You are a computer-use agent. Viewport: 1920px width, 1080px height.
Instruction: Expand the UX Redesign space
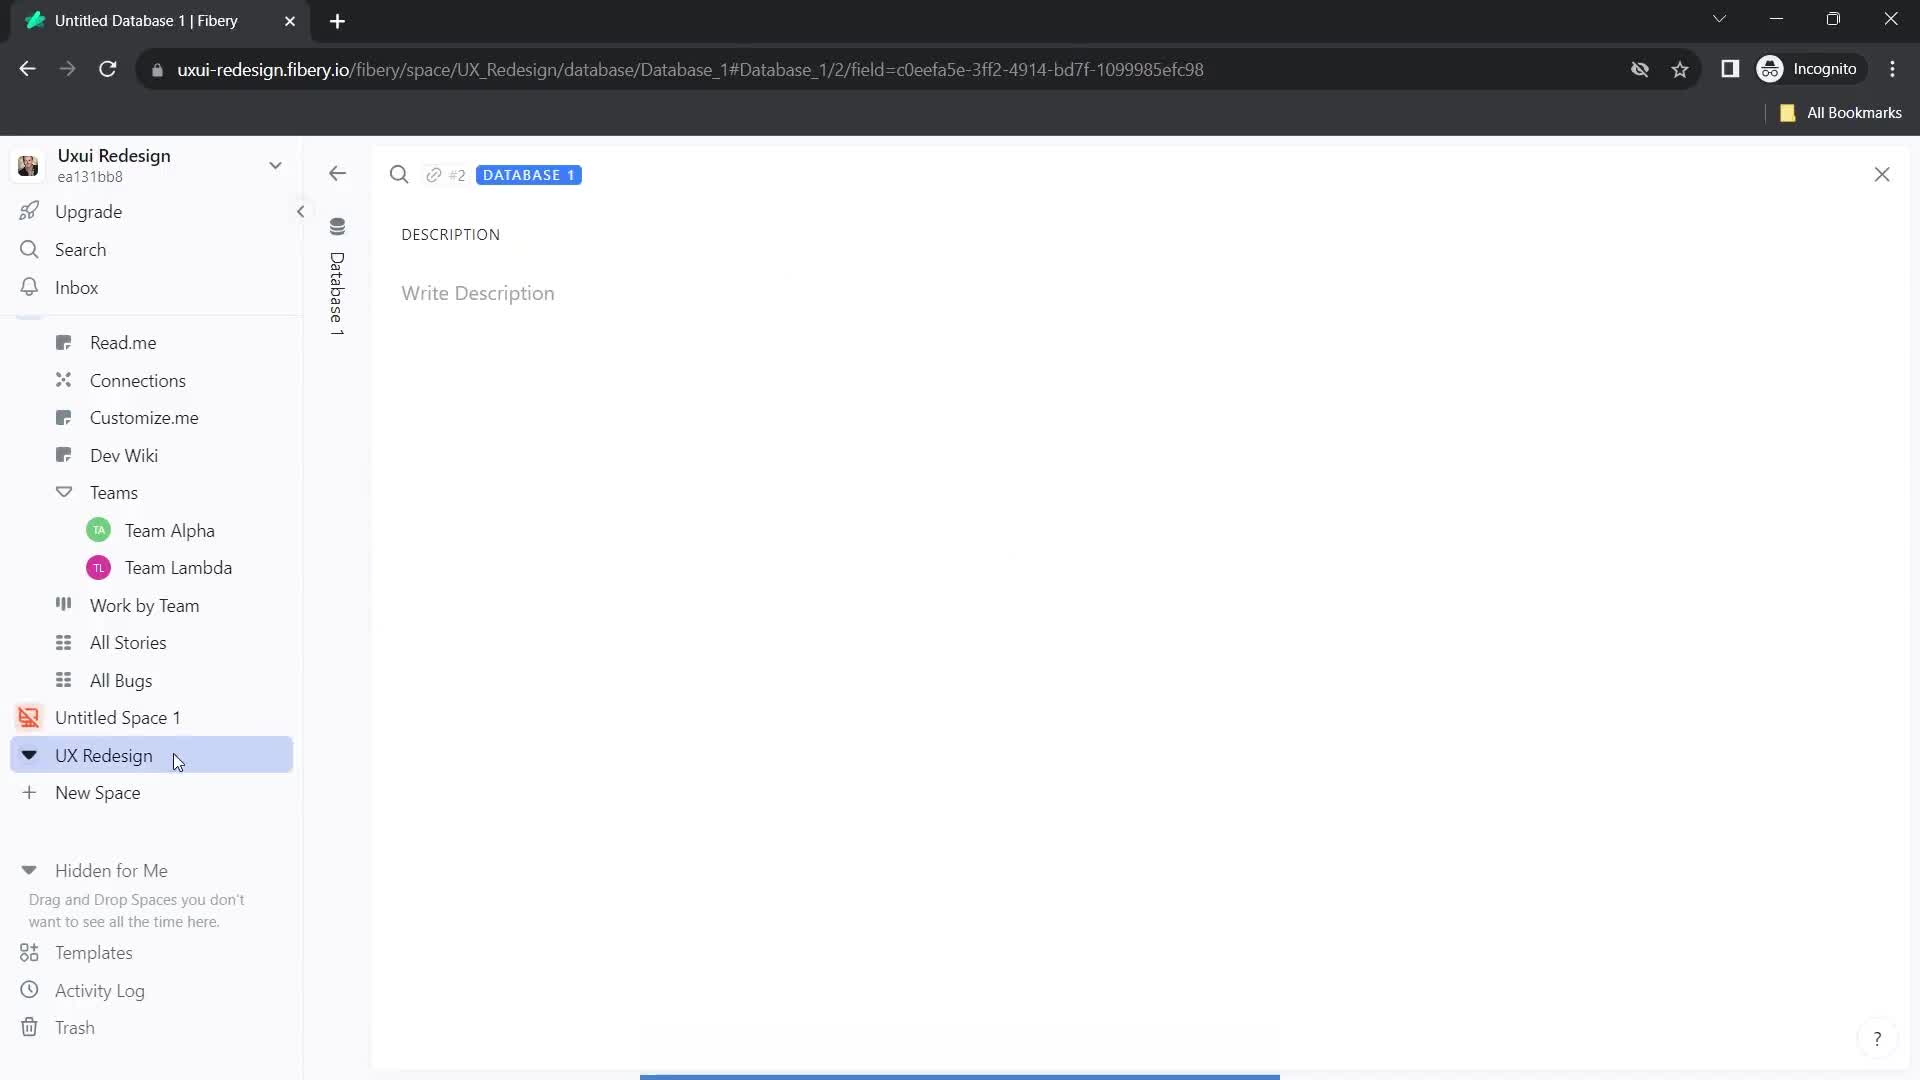click(x=29, y=754)
